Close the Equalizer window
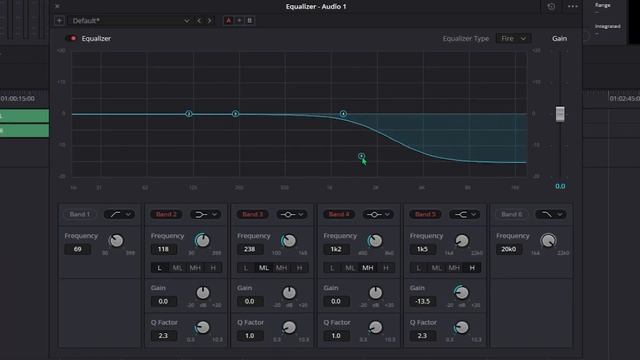This screenshot has height=360, width=640. (x=57, y=6)
